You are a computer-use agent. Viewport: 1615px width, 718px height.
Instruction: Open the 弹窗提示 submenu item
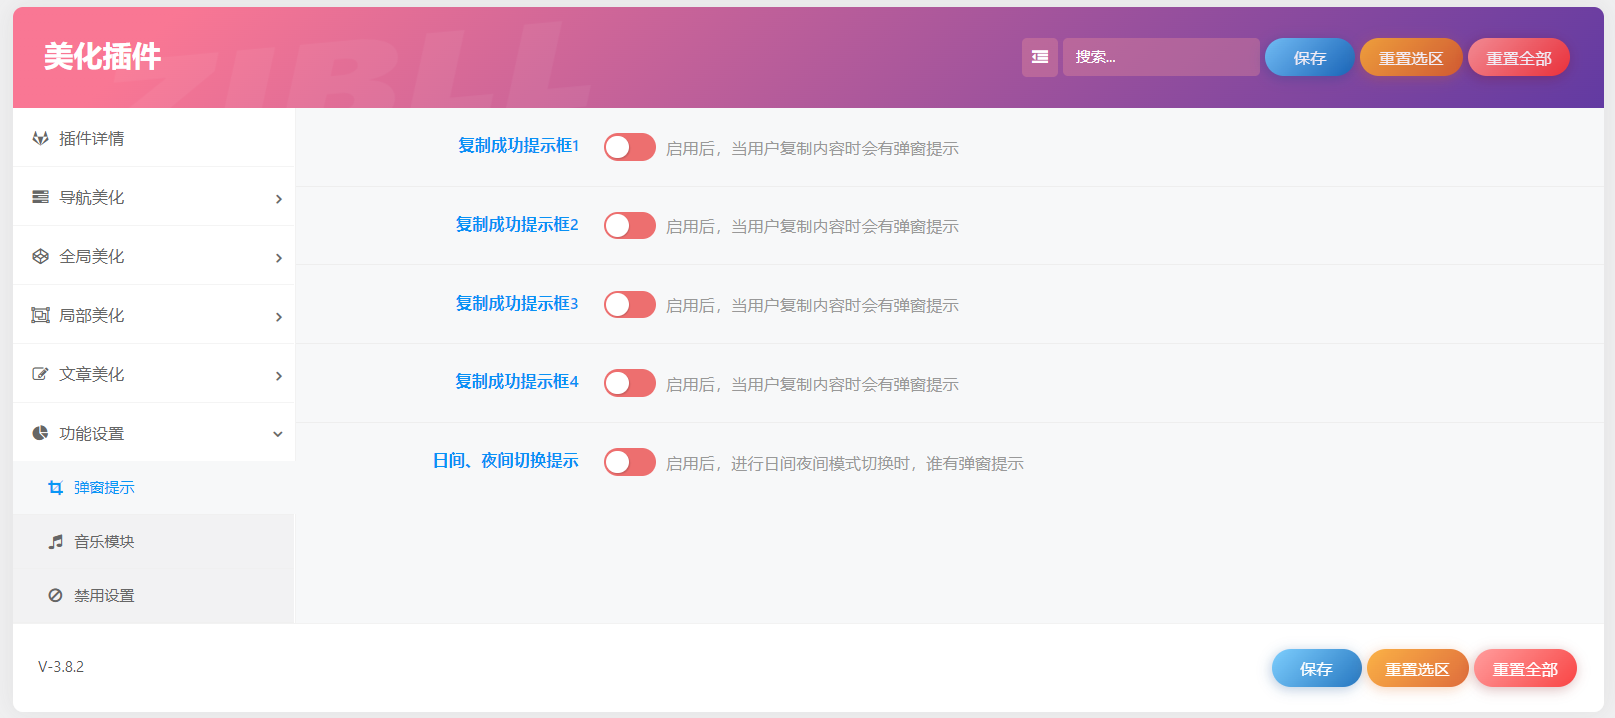[104, 488]
